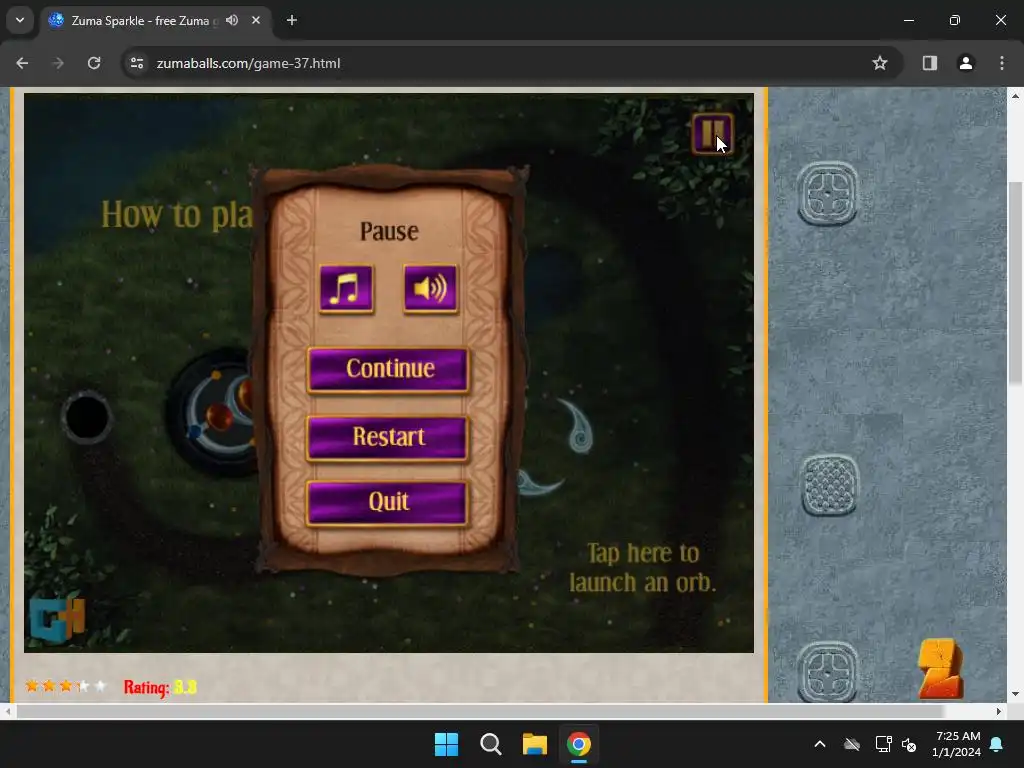Click the Continue button

pyautogui.click(x=389, y=369)
